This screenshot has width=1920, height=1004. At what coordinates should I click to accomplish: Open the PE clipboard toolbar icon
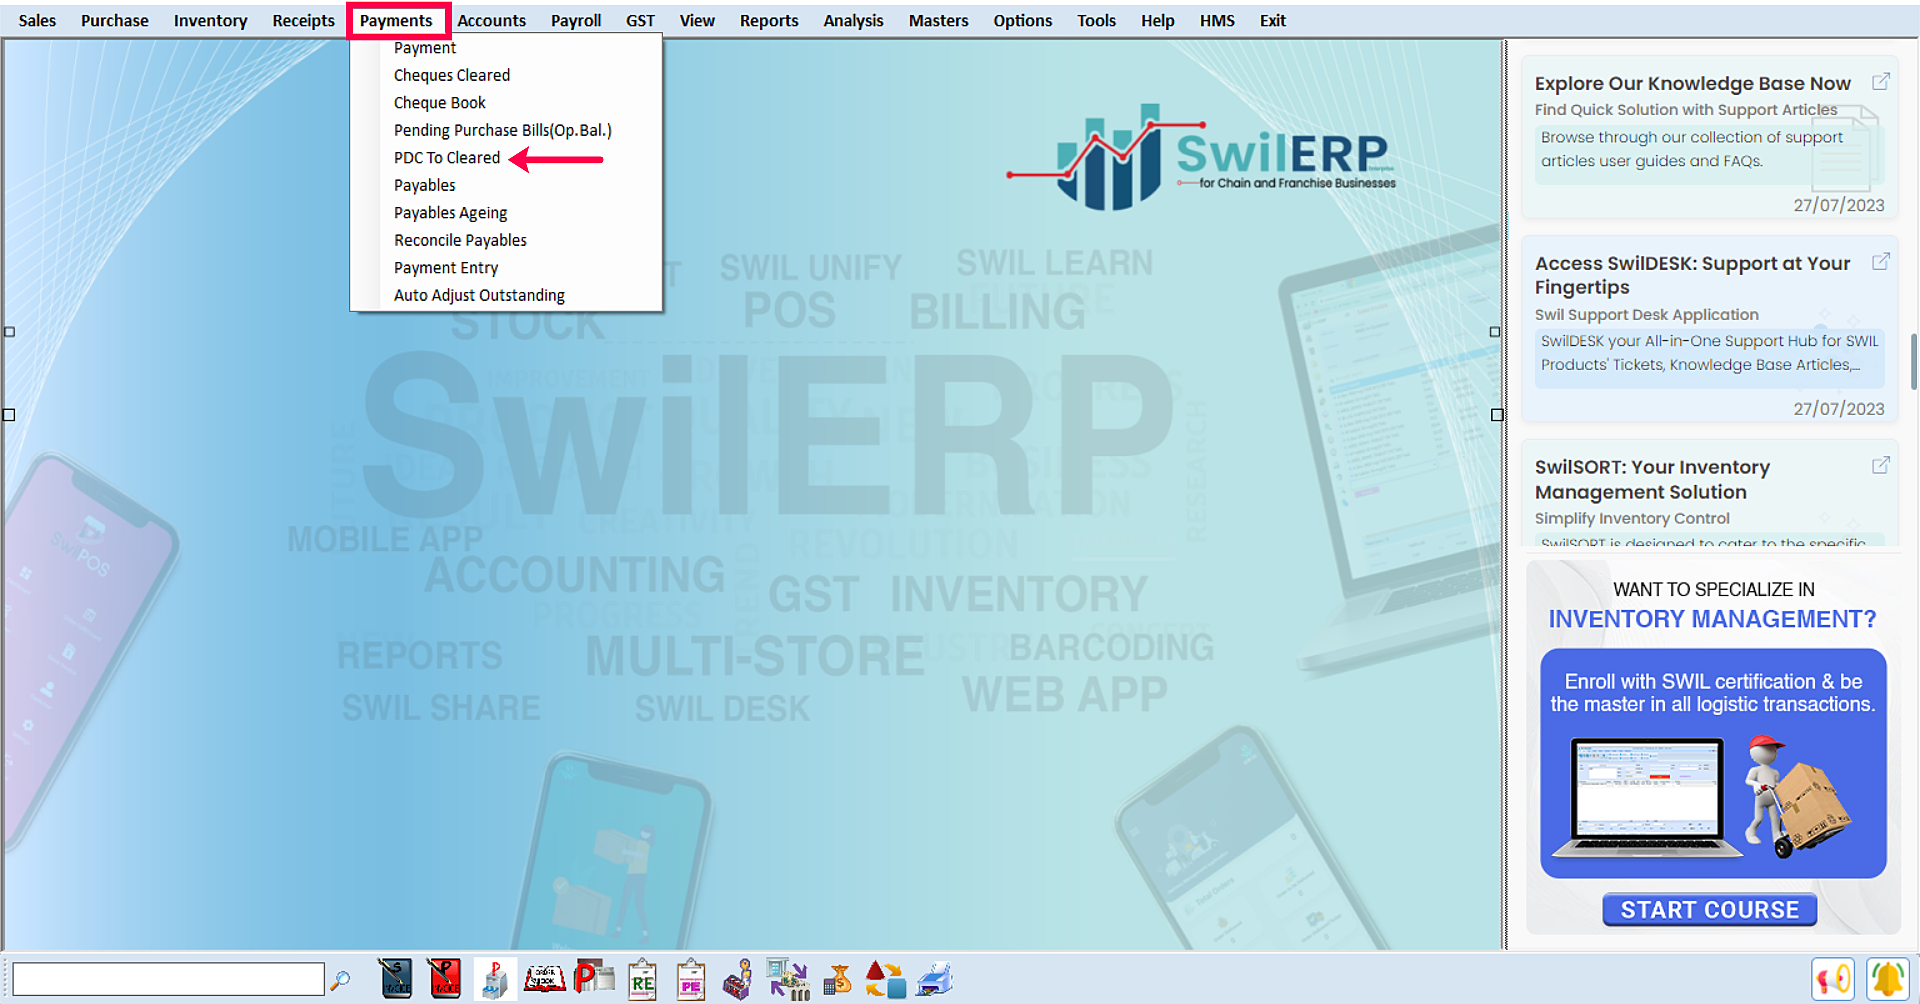tap(691, 979)
